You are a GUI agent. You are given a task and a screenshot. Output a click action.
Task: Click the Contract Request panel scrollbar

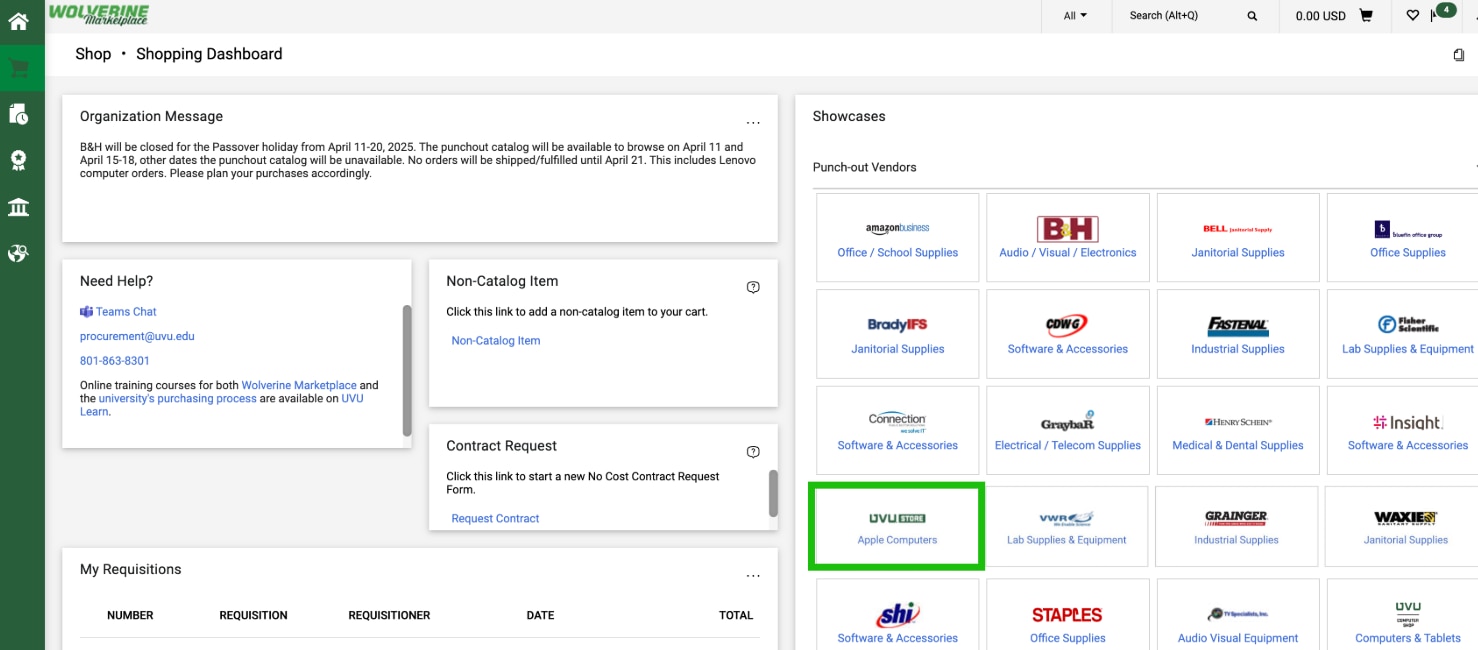tap(773, 493)
